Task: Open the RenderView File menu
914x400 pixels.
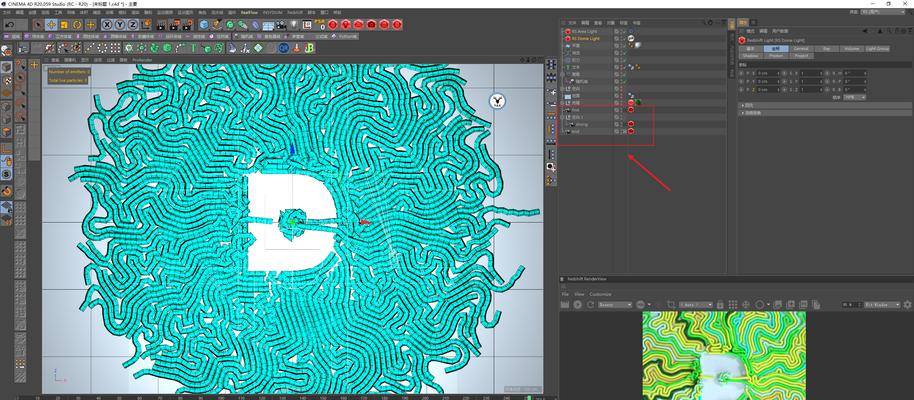Action: click(565, 294)
